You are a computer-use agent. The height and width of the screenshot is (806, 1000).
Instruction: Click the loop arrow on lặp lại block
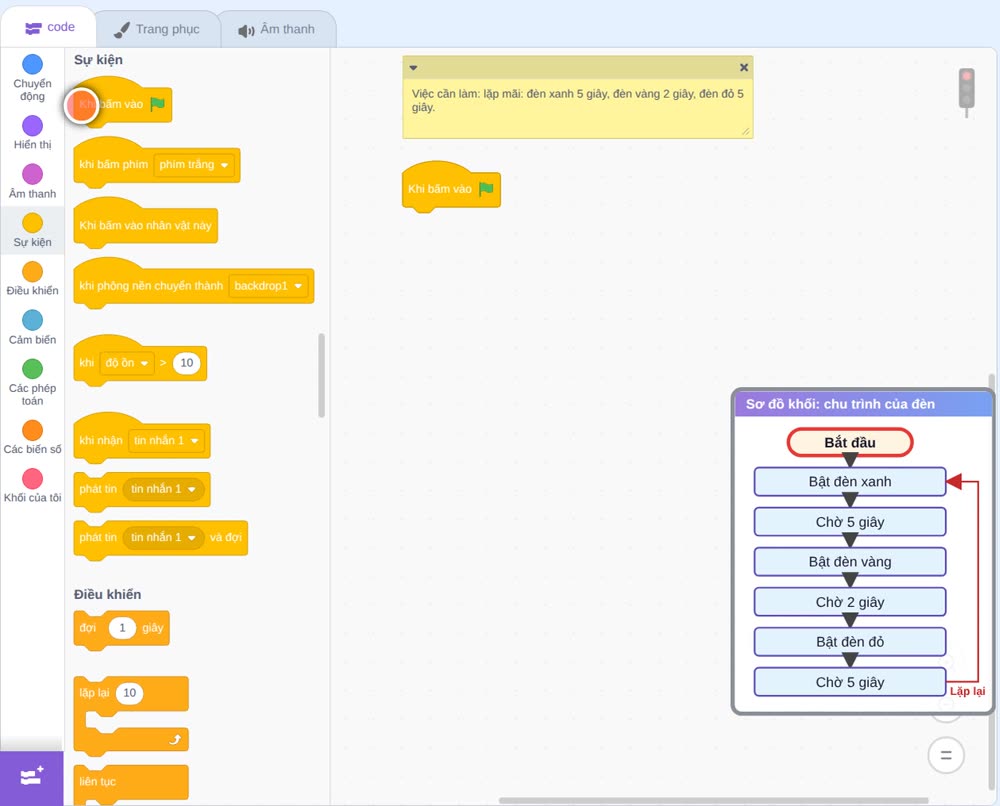click(175, 740)
